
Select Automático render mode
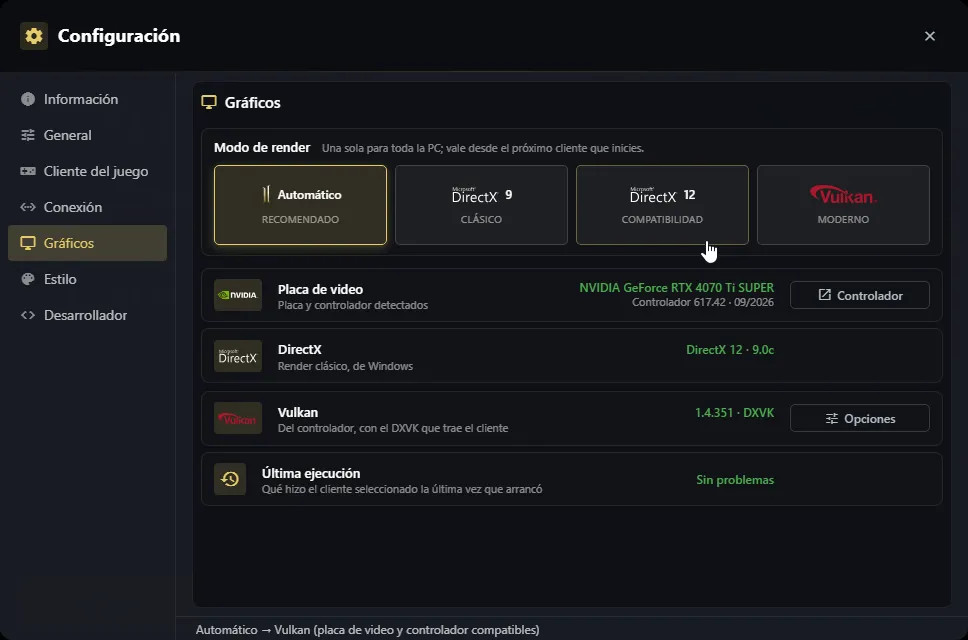point(300,205)
